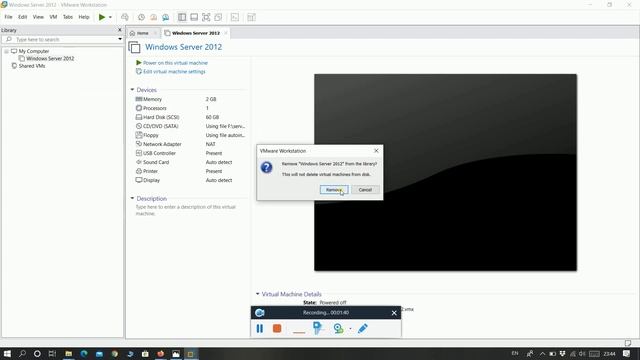Open the VM menu
The height and width of the screenshot is (360, 640).
pos(53,17)
